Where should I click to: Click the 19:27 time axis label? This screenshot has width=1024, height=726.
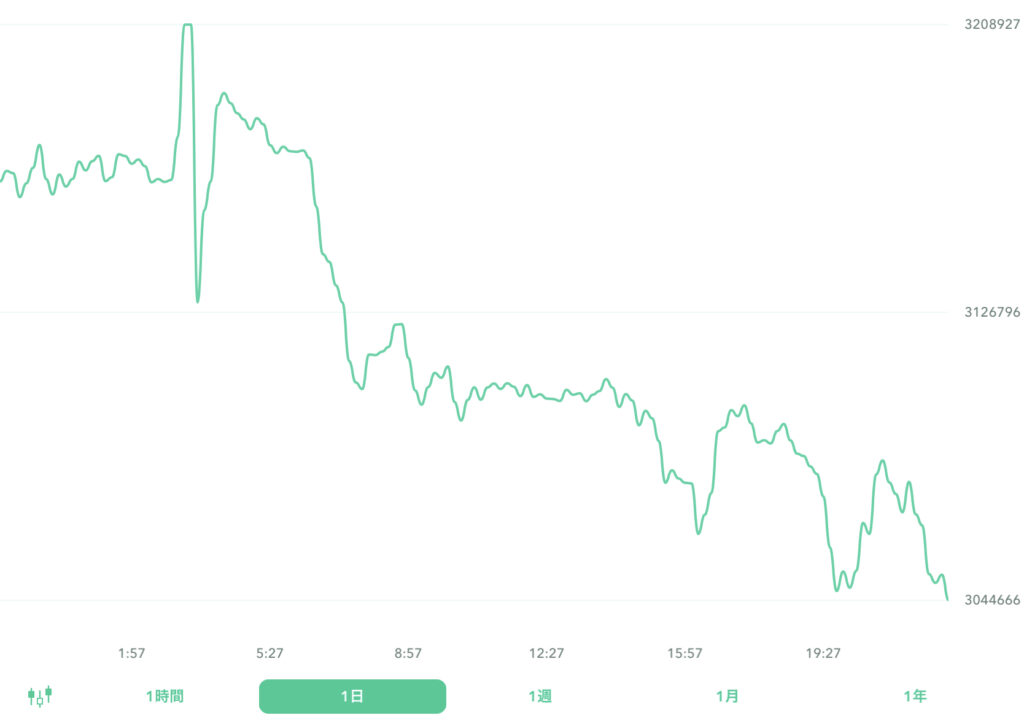click(823, 651)
